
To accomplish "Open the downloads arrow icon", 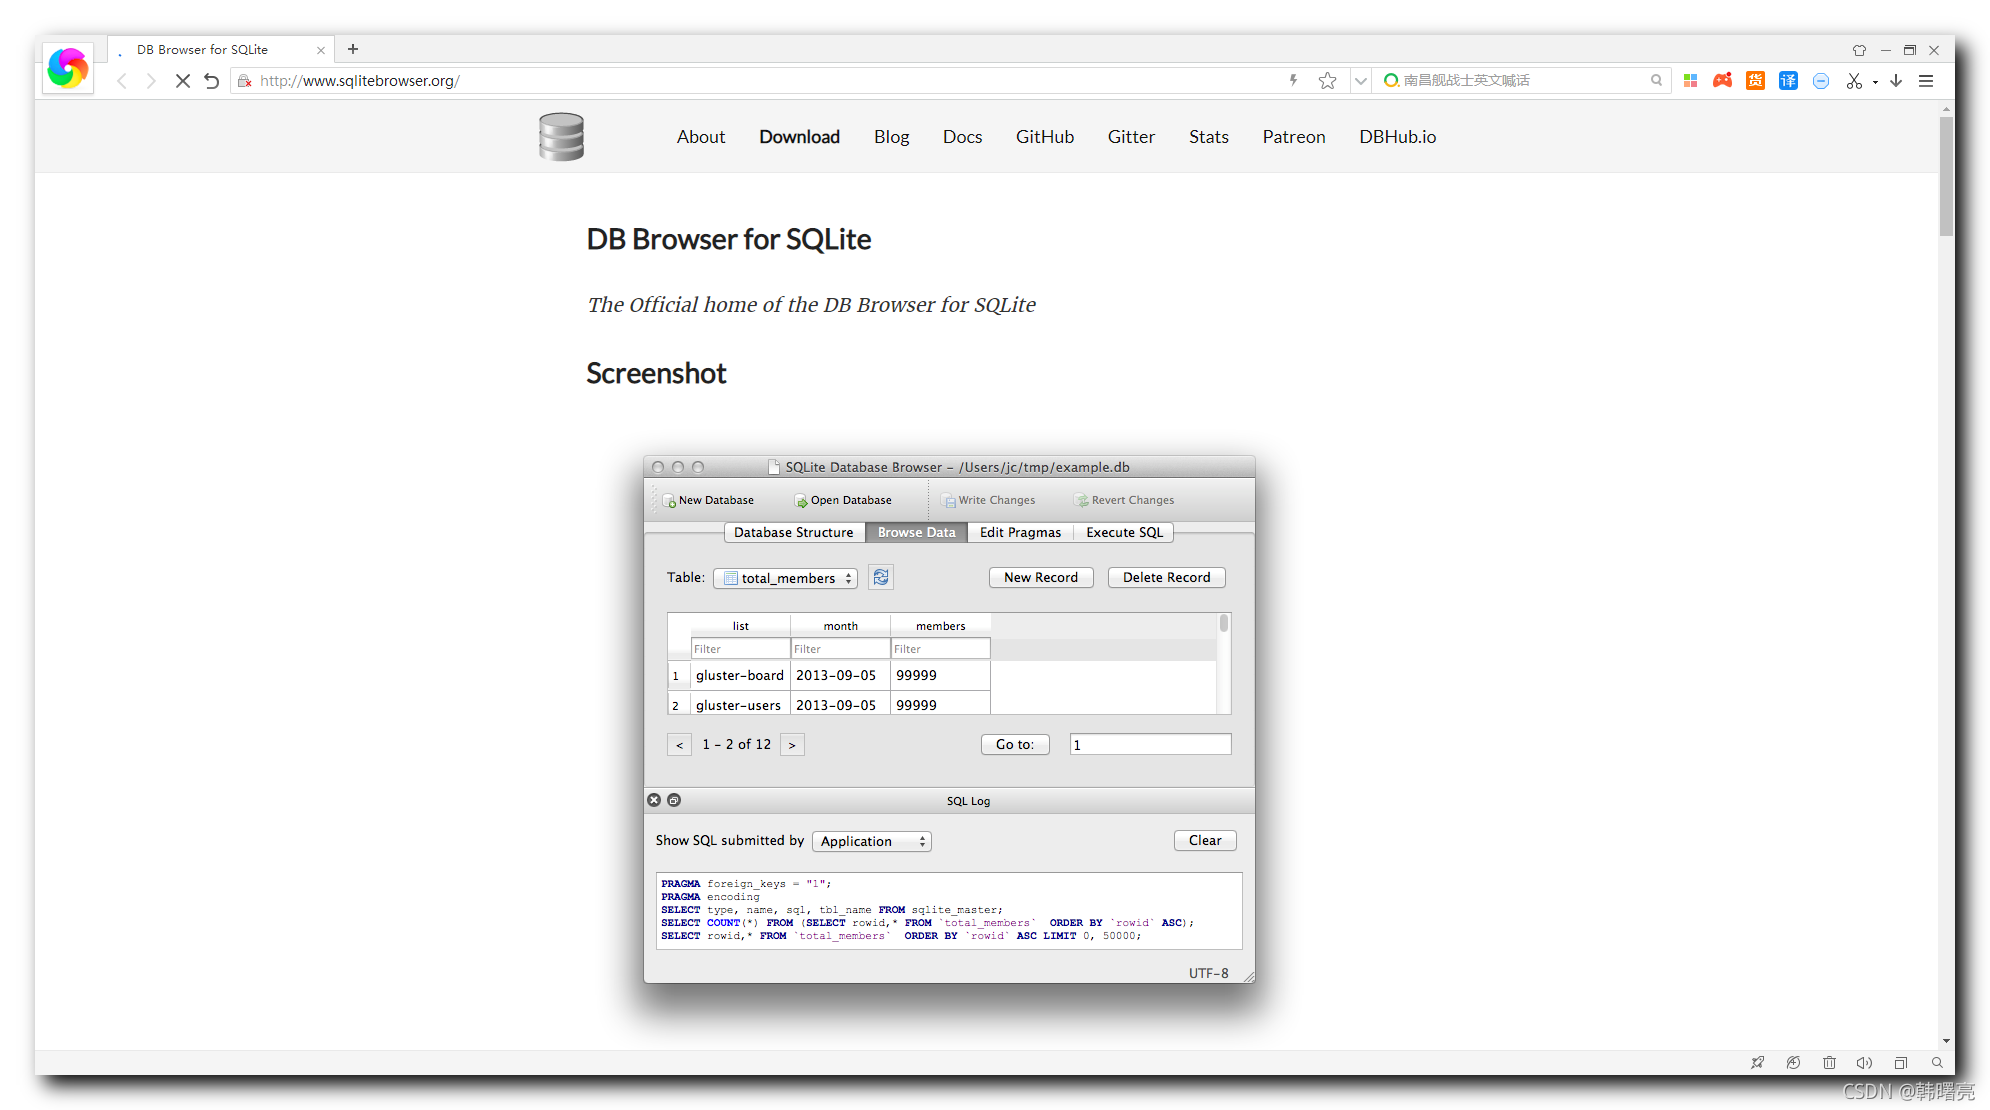I will click(x=1896, y=81).
